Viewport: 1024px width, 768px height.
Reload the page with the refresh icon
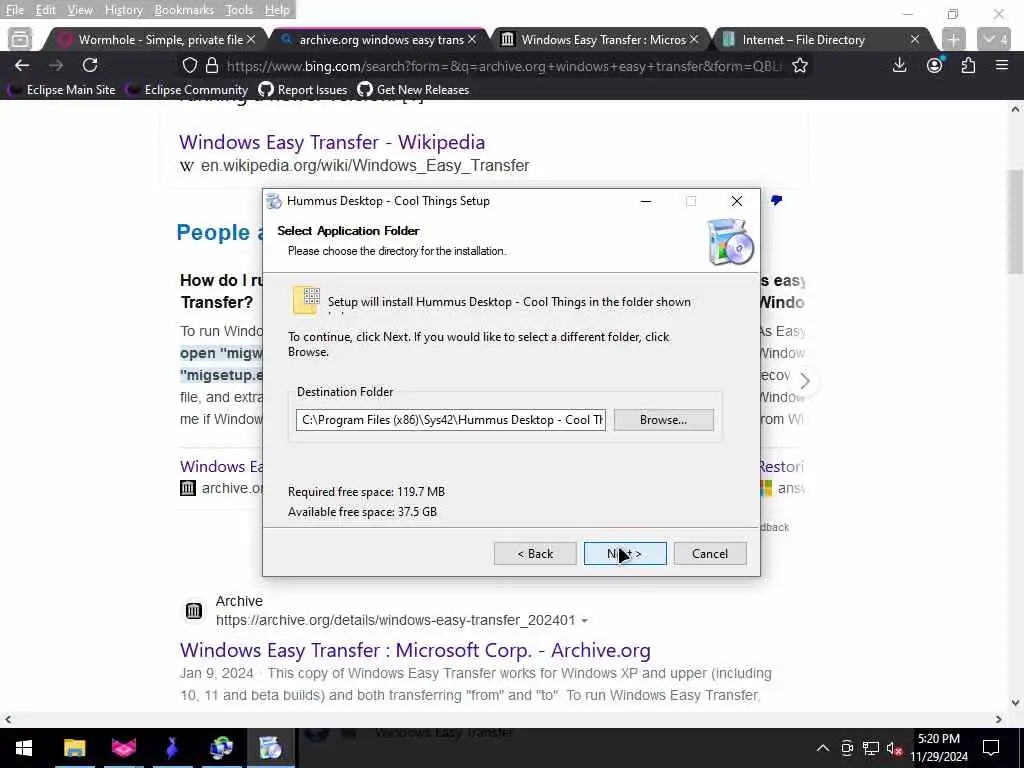90,65
